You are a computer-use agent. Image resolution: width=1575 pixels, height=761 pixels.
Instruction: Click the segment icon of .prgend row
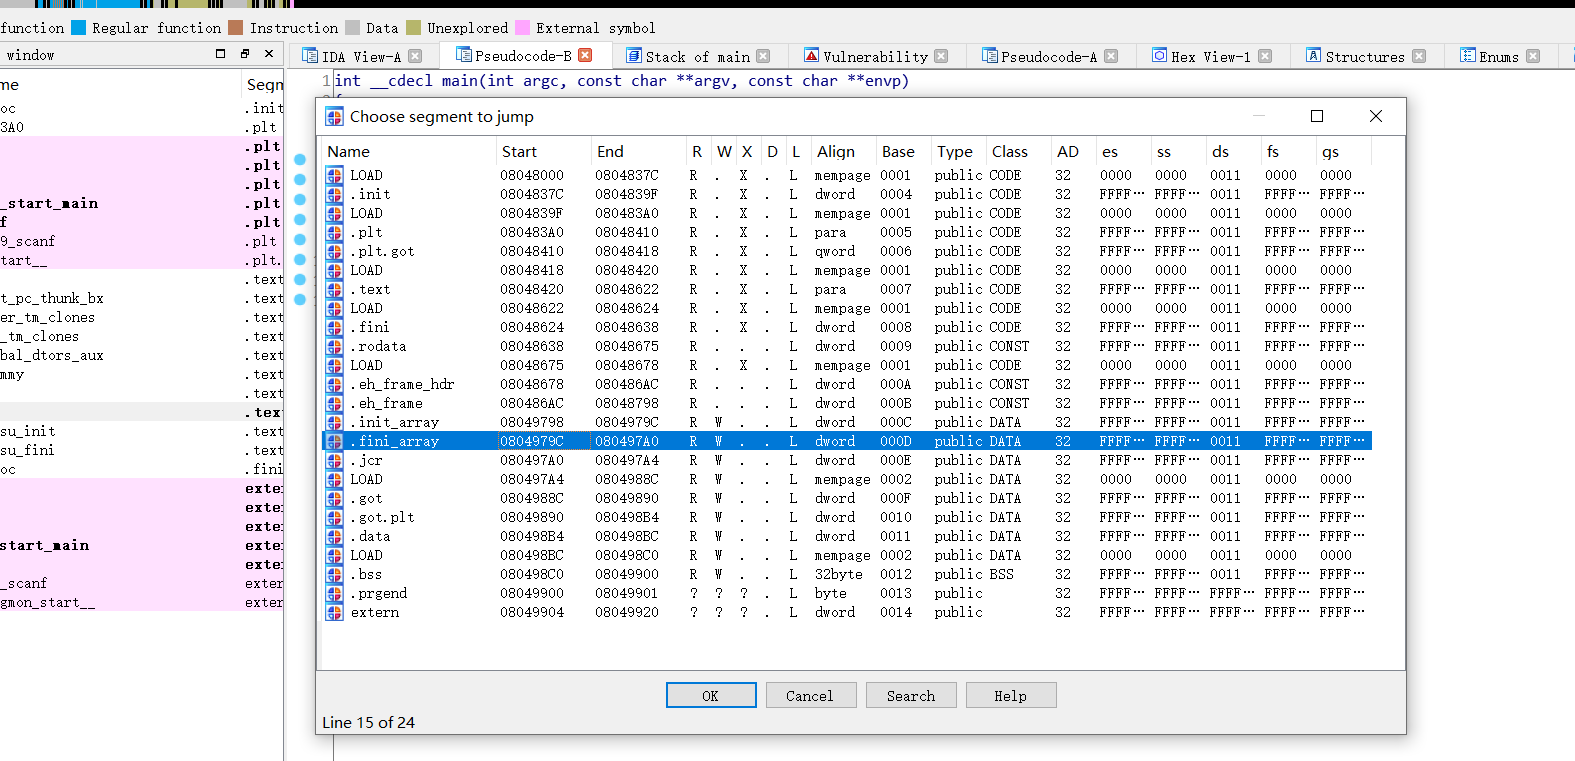[x=334, y=593]
